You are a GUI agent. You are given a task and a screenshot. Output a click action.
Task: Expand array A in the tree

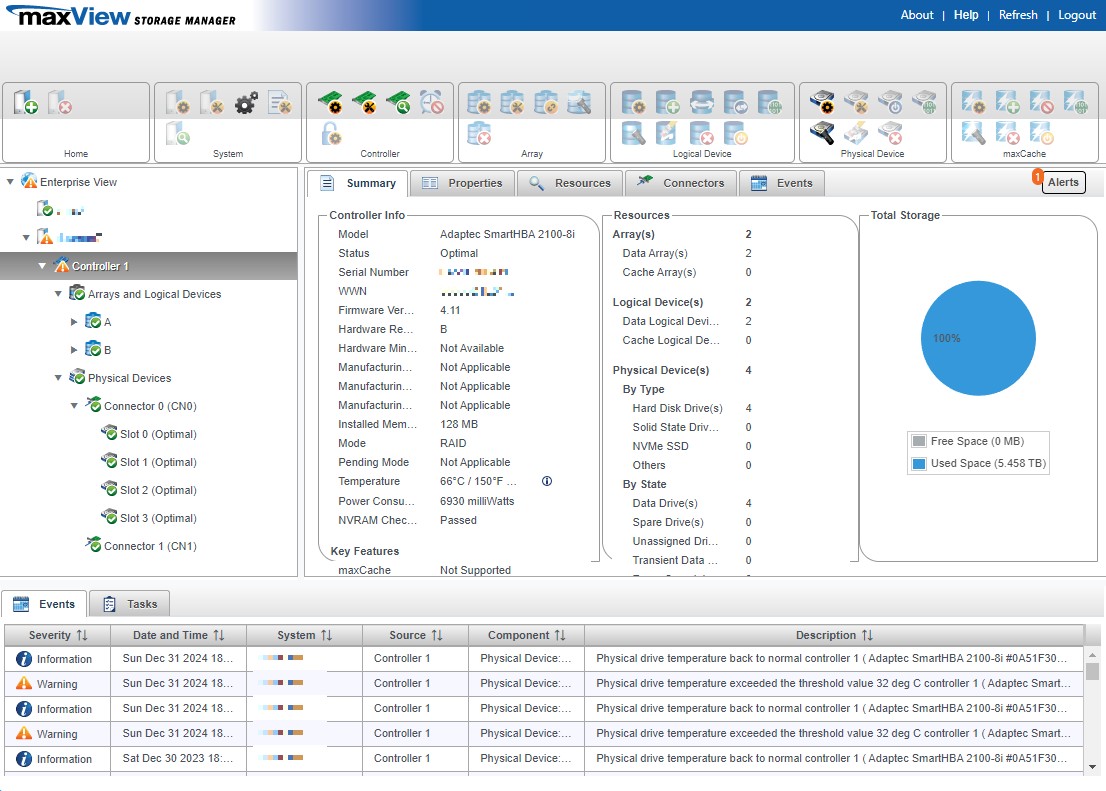pos(74,322)
